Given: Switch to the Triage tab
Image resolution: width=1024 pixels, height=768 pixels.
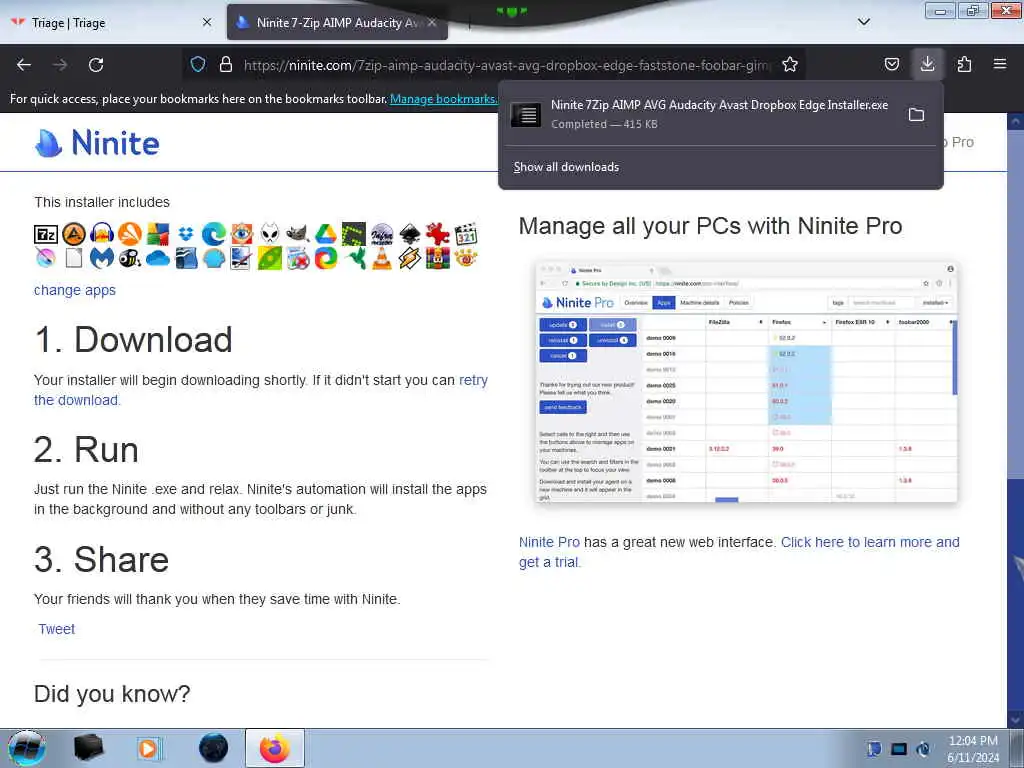Looking at the screenshot, I should 111,23.
